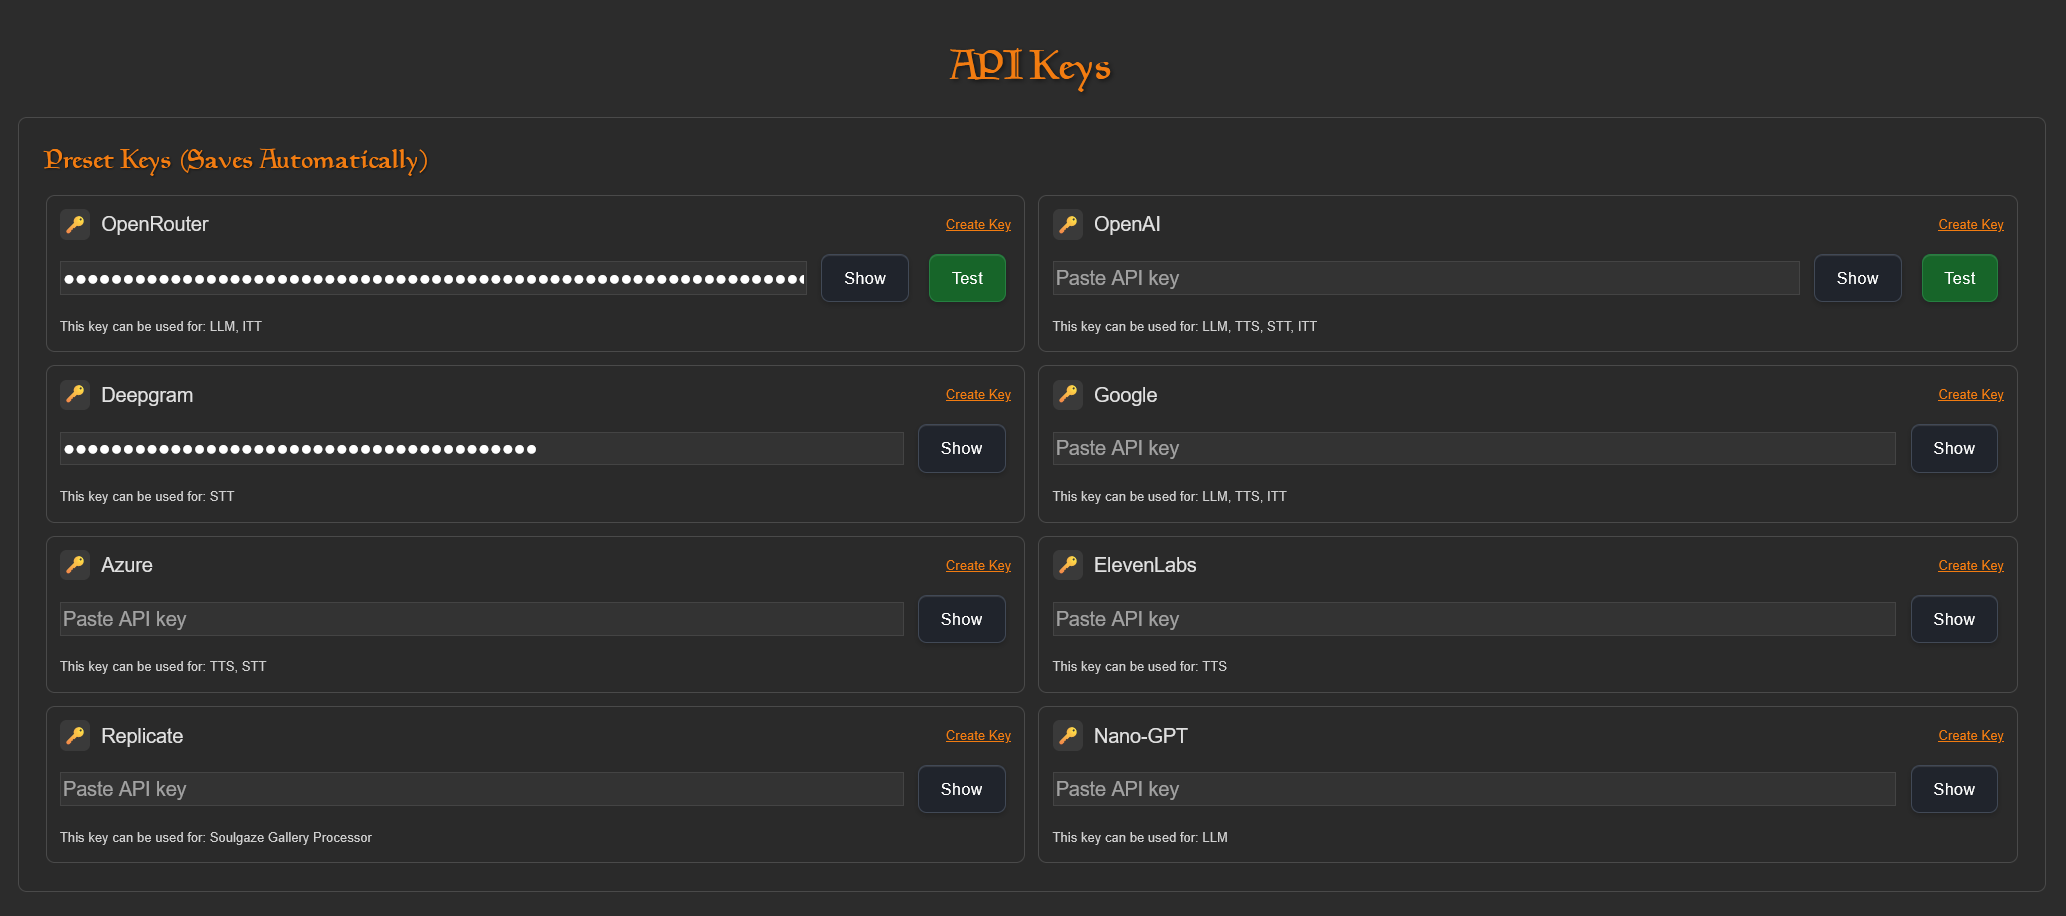2066x916 pixels.
Task: Click the key icon beside Deepgram
Action: (x=75, y=395)
